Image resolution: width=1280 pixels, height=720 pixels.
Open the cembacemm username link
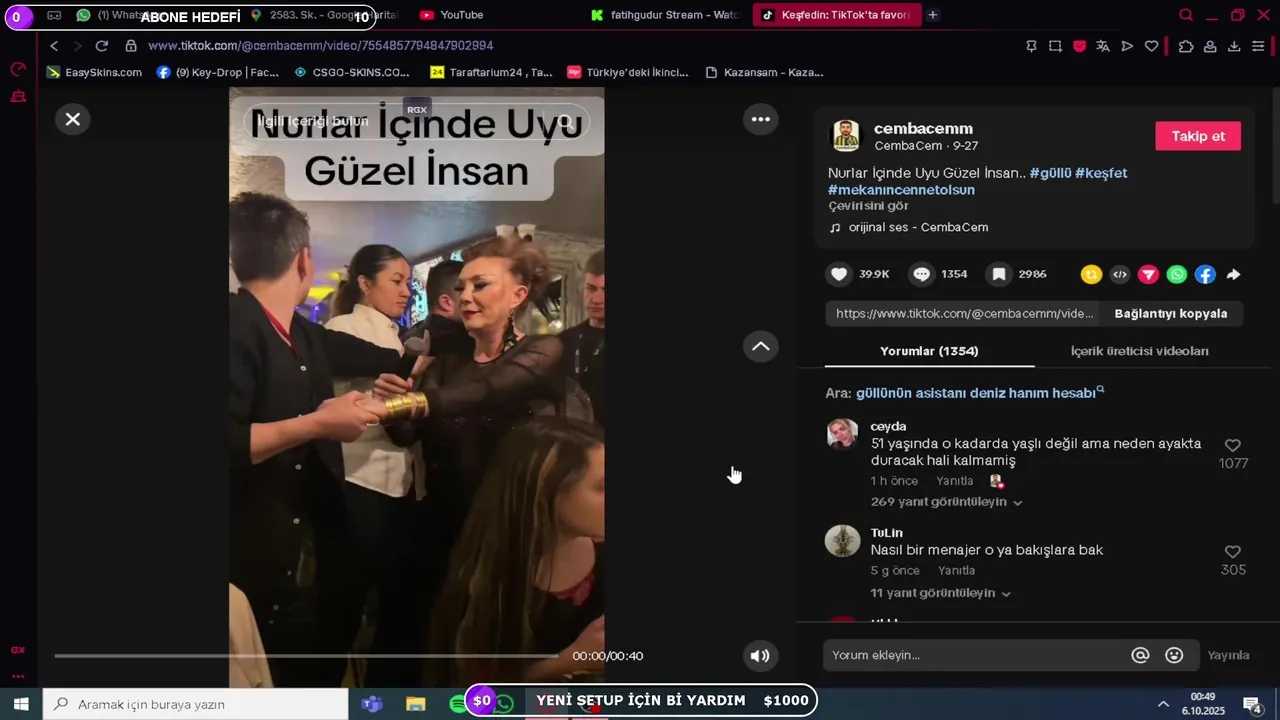point(923,128)
